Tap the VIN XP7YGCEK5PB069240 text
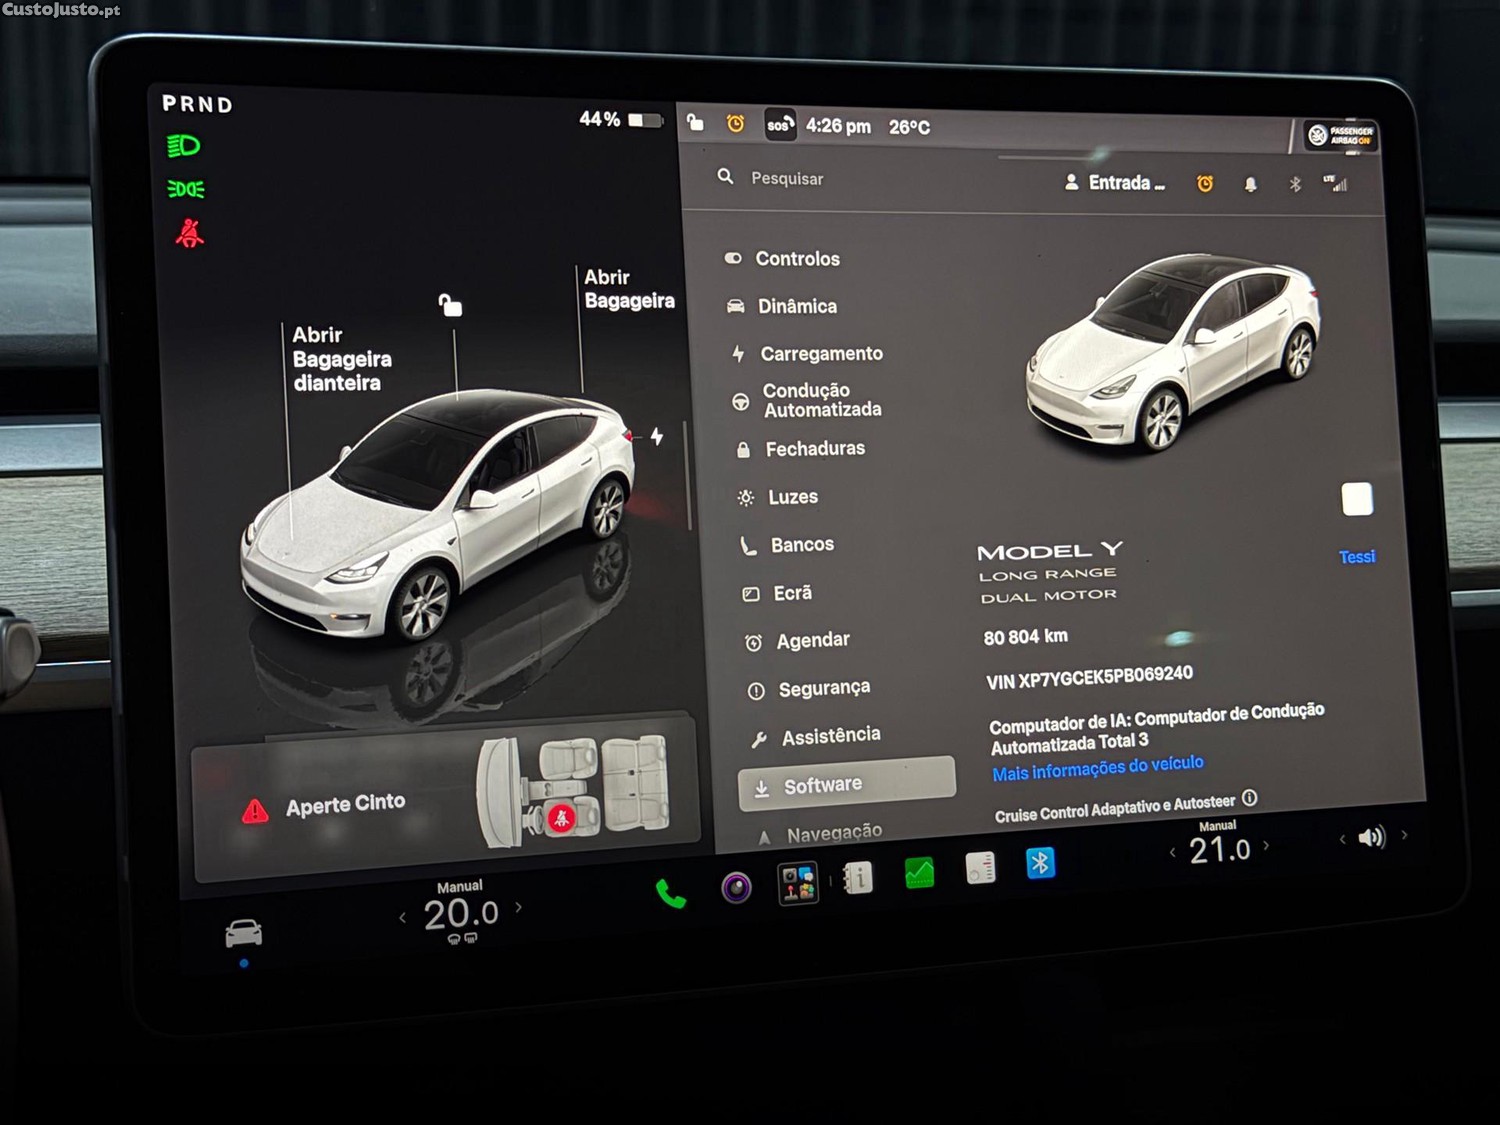 [1089, 677]
